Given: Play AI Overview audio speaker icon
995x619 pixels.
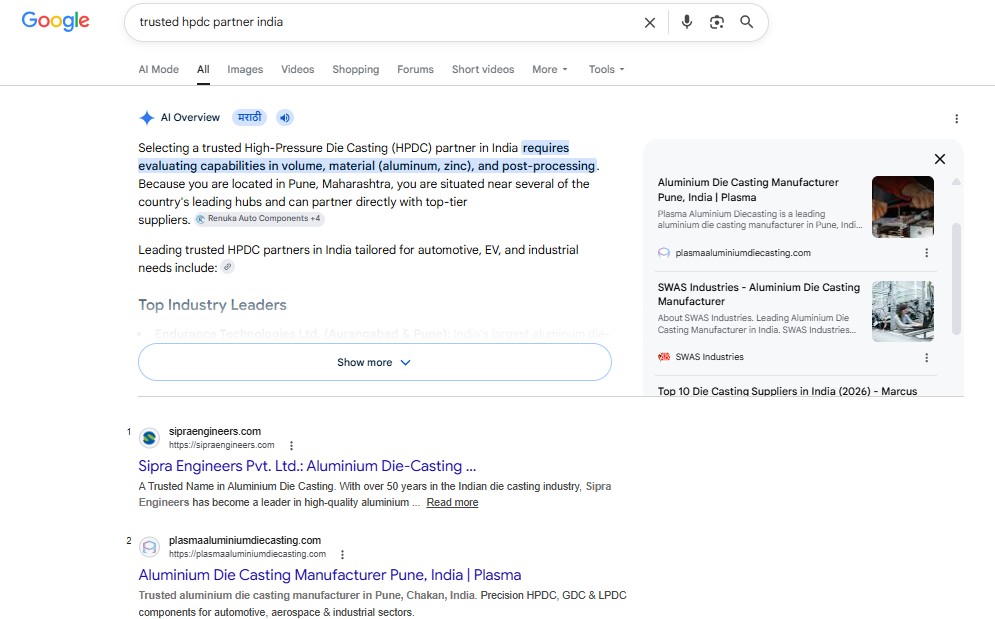Looking at the screenshot, I should (x=285, y=117).
